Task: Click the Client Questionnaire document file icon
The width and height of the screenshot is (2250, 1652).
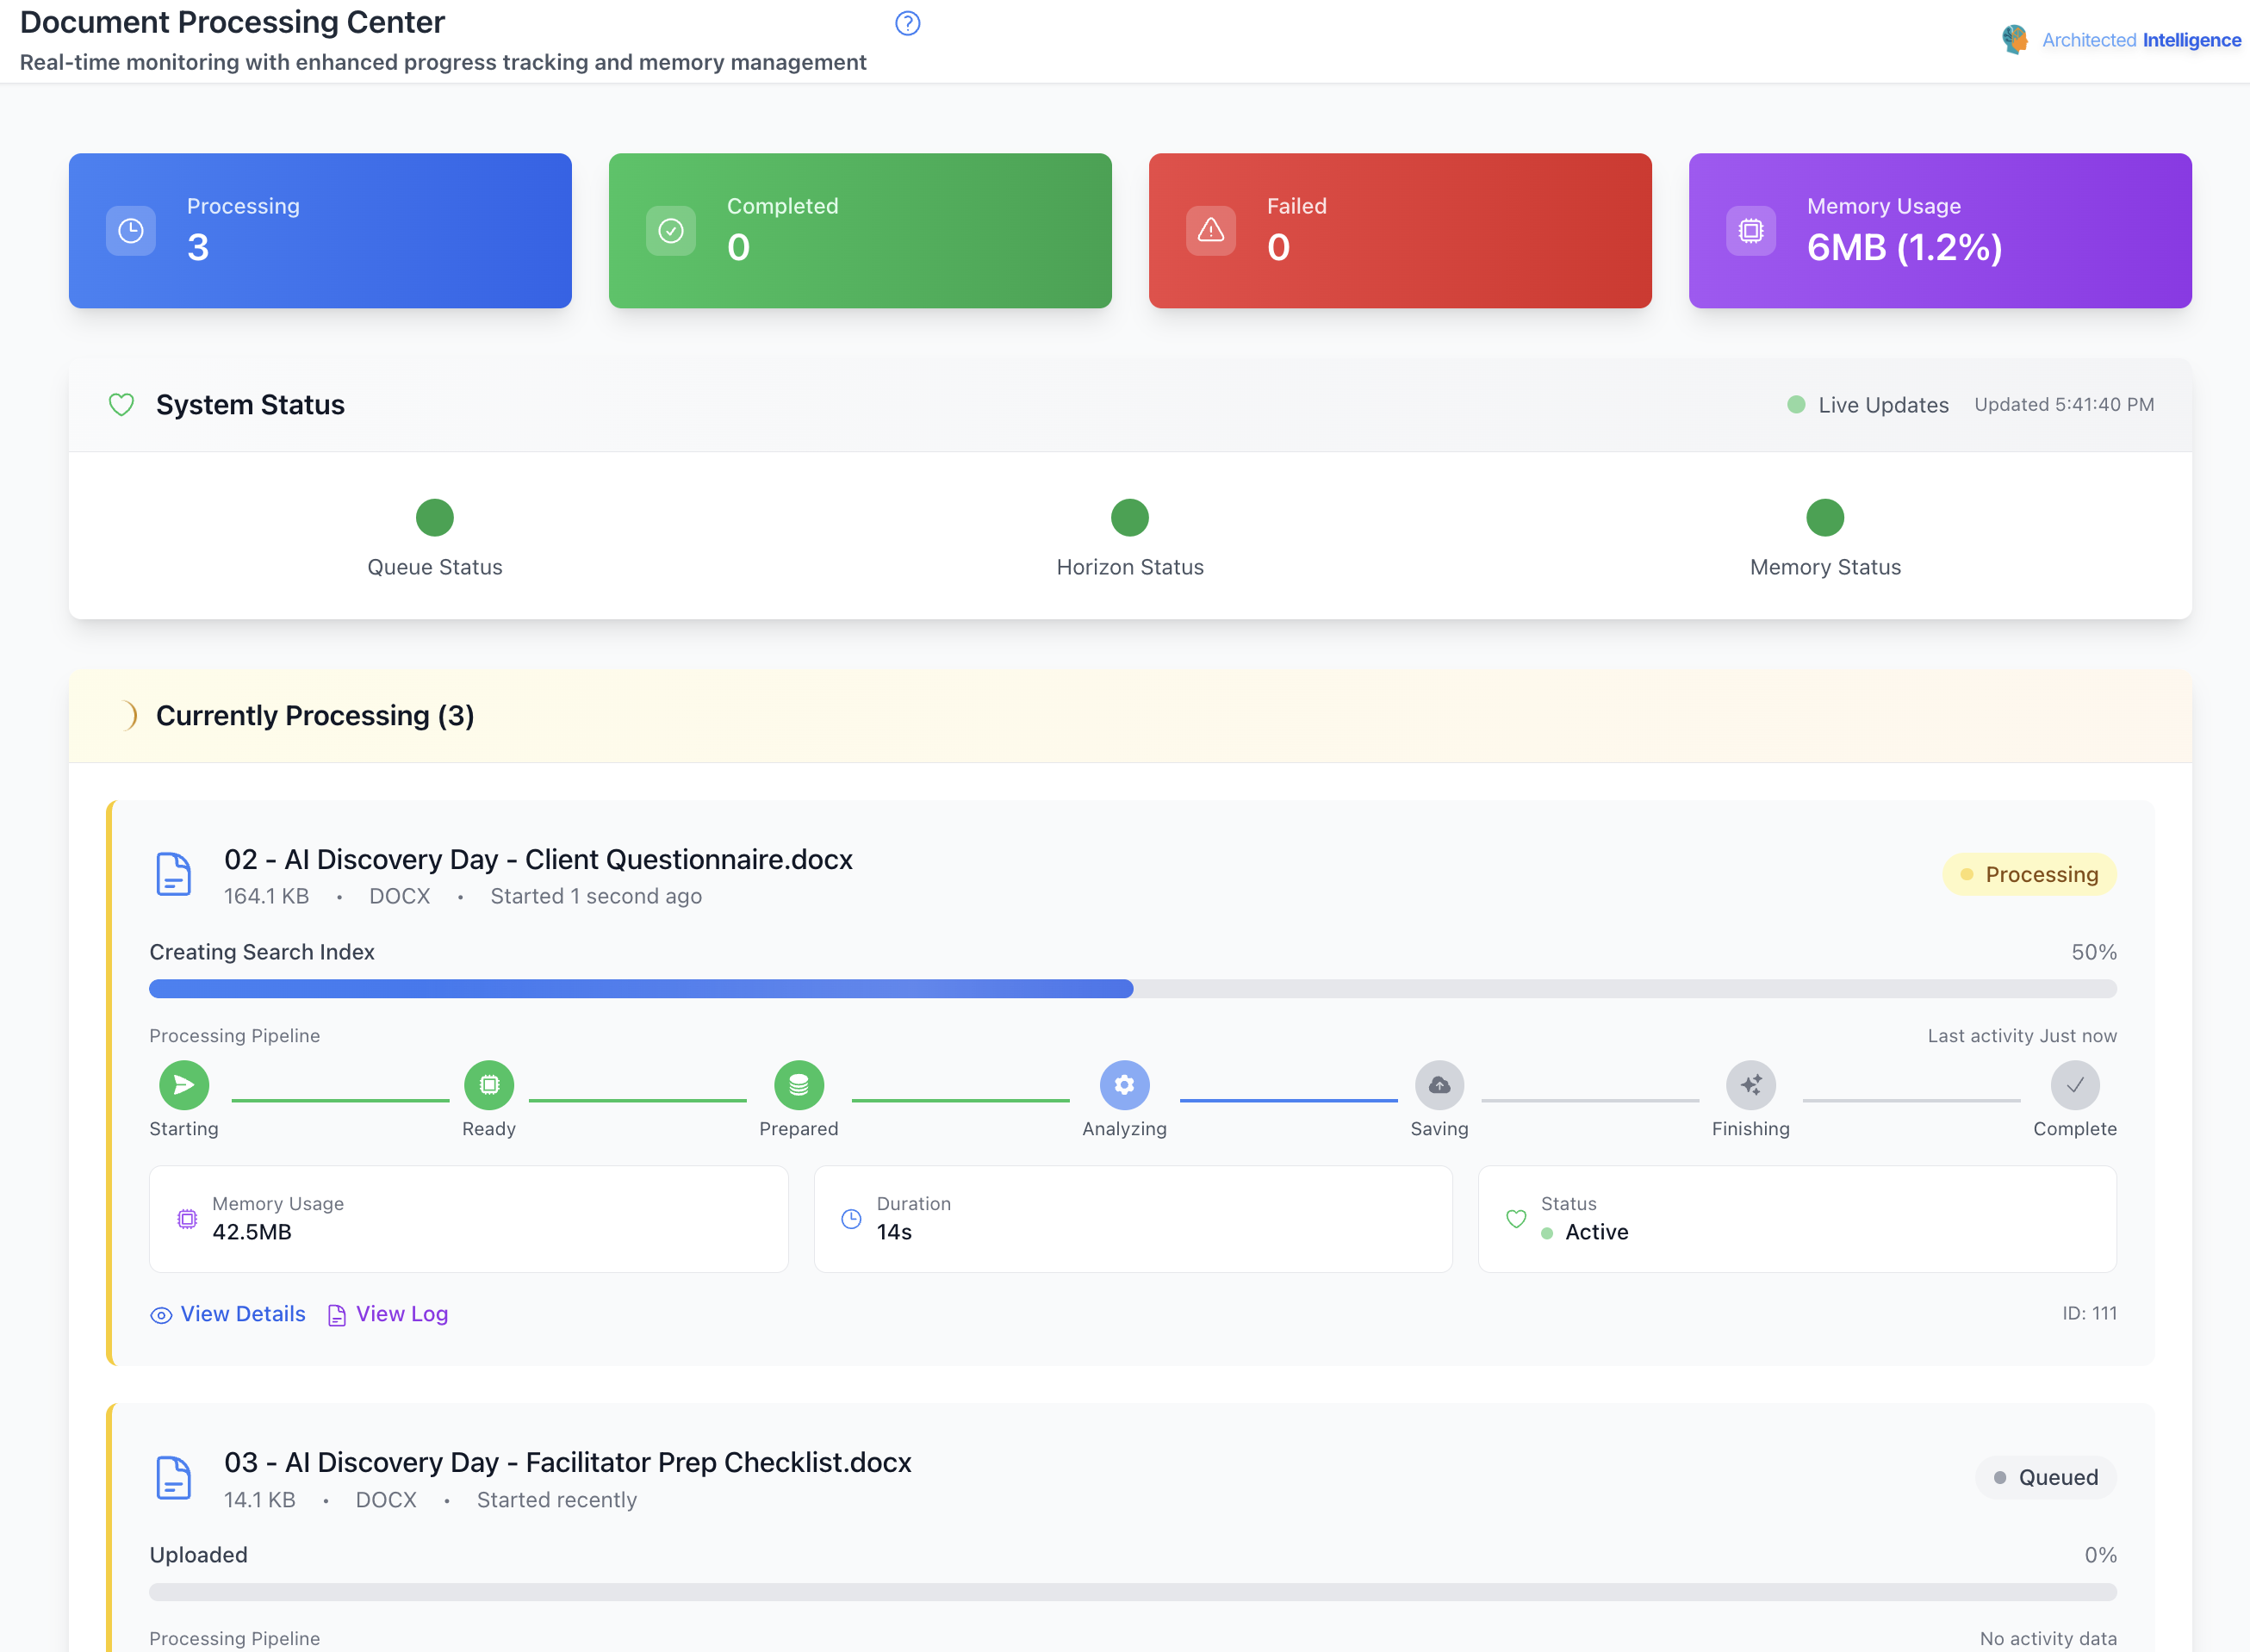Action: point(173,874)
